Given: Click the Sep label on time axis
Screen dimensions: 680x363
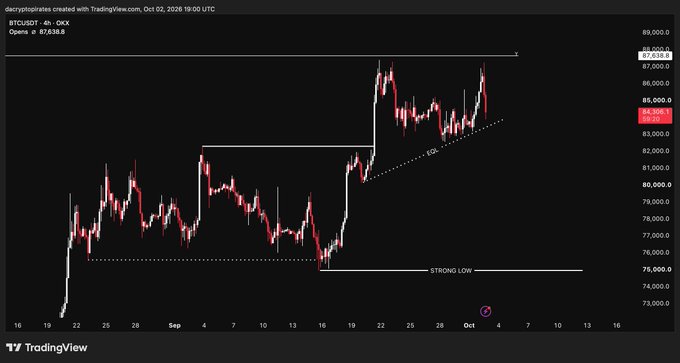Looking at the screenshot, I should coord(173,325).
